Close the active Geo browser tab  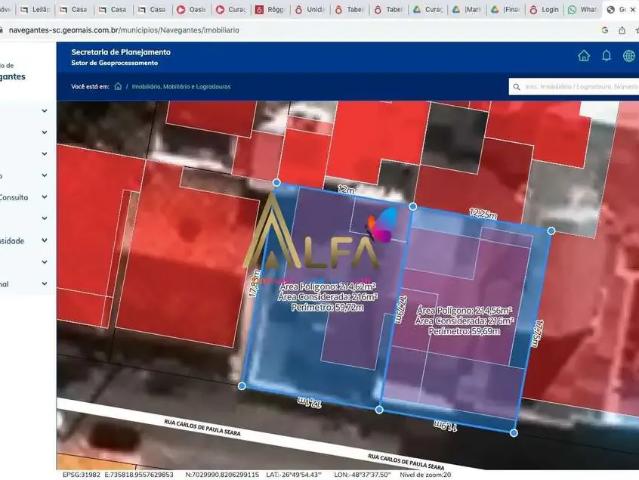[633, 9]
